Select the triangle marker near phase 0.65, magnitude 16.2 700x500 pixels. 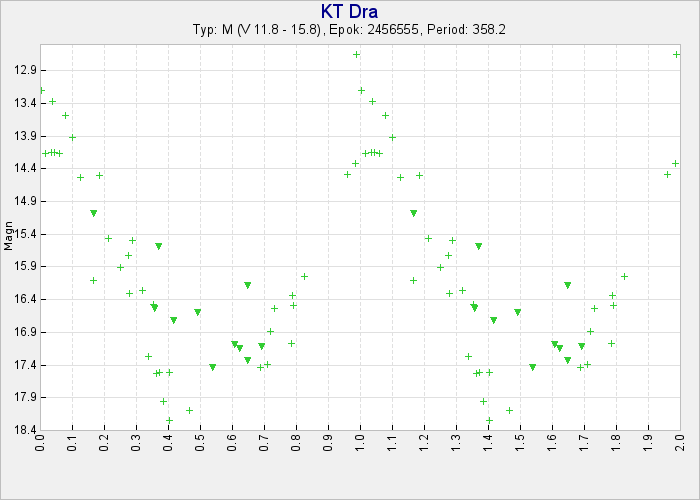pyautogui.click(x=248, y=285)
